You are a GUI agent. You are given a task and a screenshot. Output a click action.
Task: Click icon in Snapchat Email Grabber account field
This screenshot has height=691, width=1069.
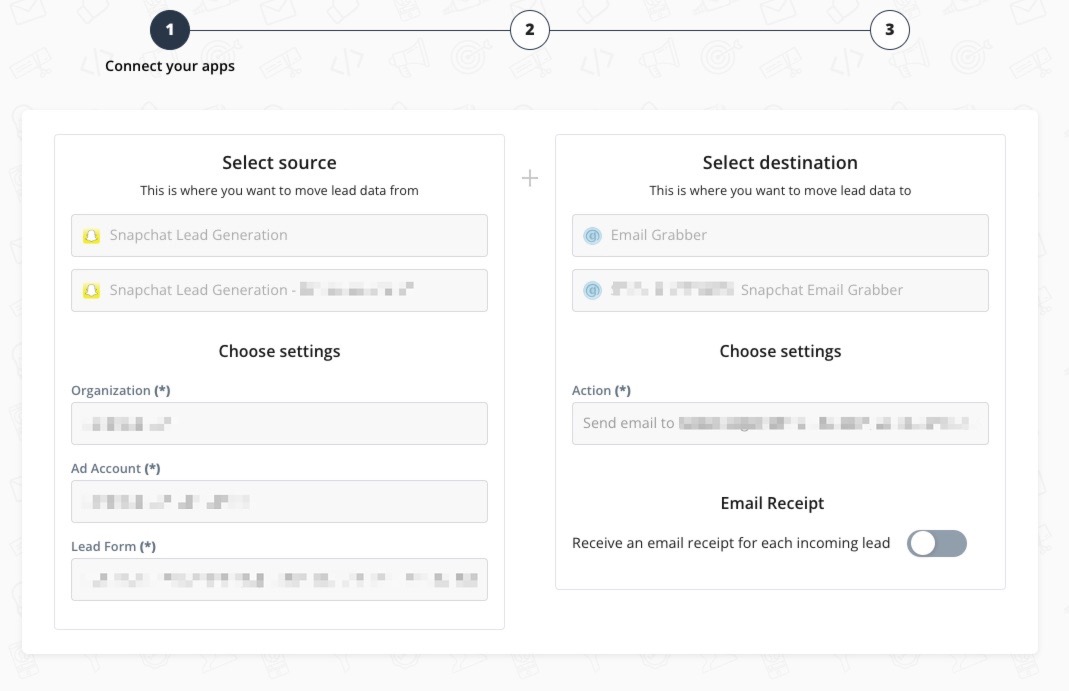592,291
